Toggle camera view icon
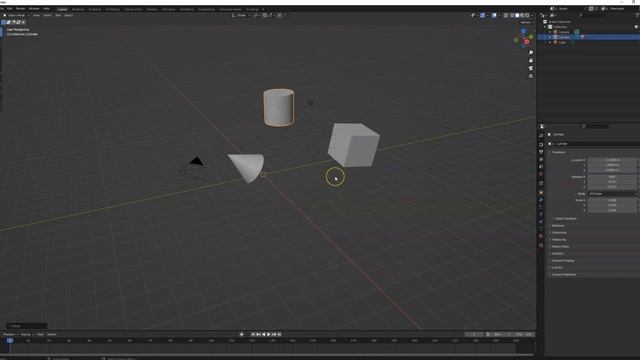640x360 pixels. tap(531, 68)
